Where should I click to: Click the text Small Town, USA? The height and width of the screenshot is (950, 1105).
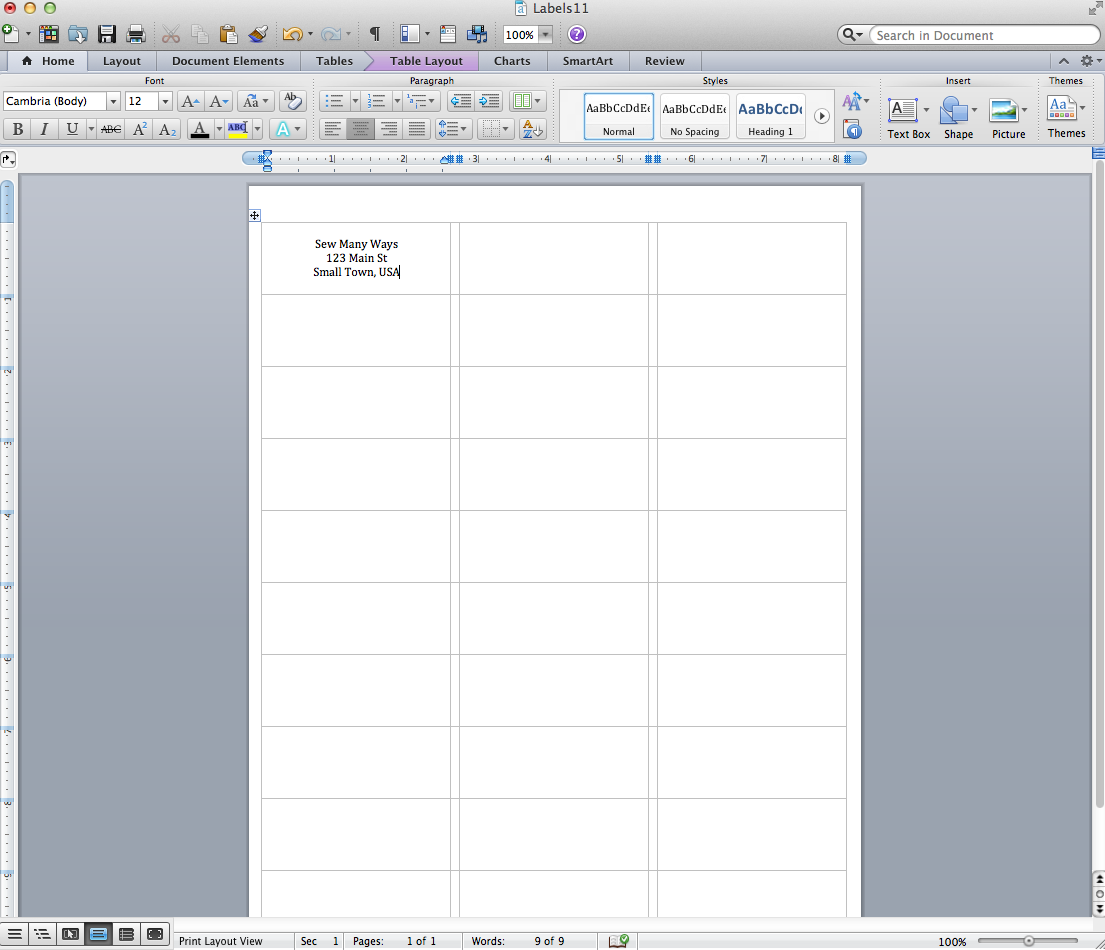[x=356, y=272]
